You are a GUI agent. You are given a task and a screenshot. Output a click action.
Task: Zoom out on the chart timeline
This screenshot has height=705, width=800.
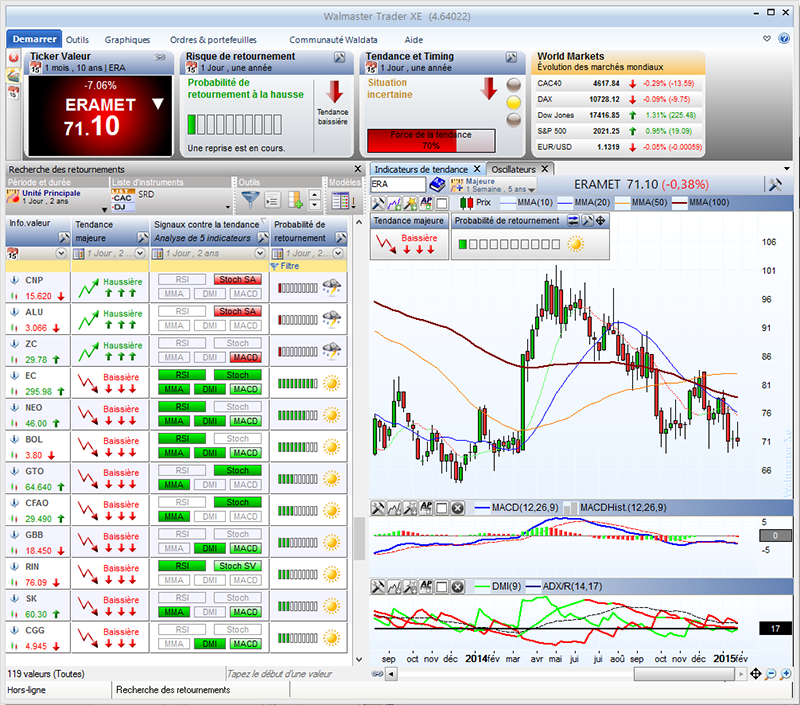tap(771, 674)
